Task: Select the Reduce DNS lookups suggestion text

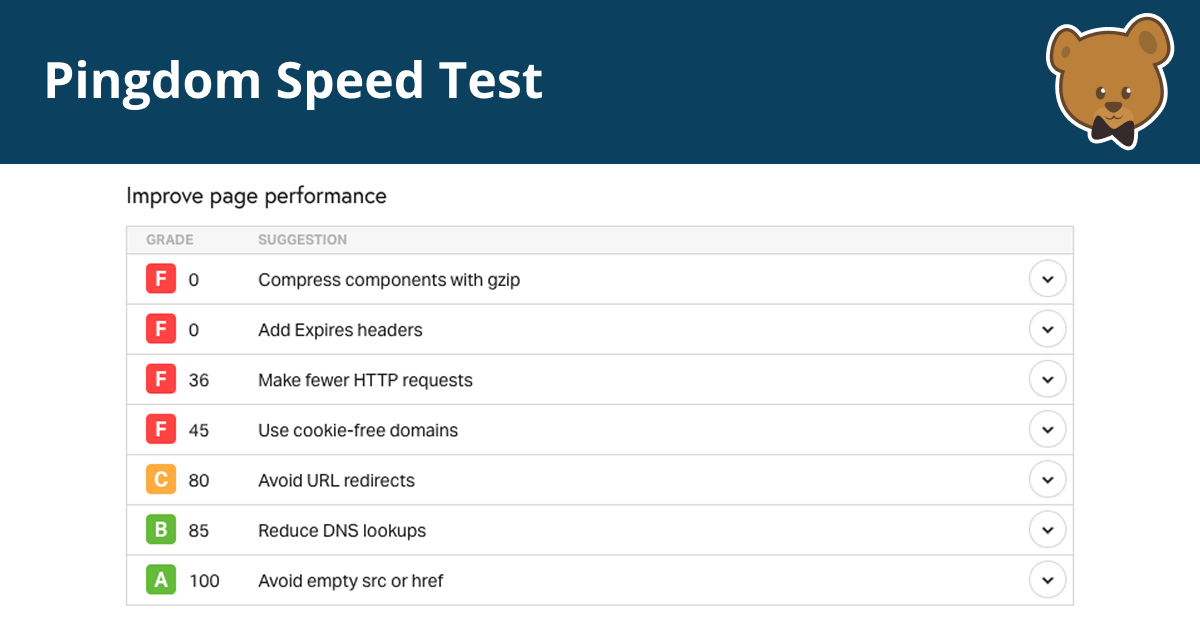Action: point(342,530)
